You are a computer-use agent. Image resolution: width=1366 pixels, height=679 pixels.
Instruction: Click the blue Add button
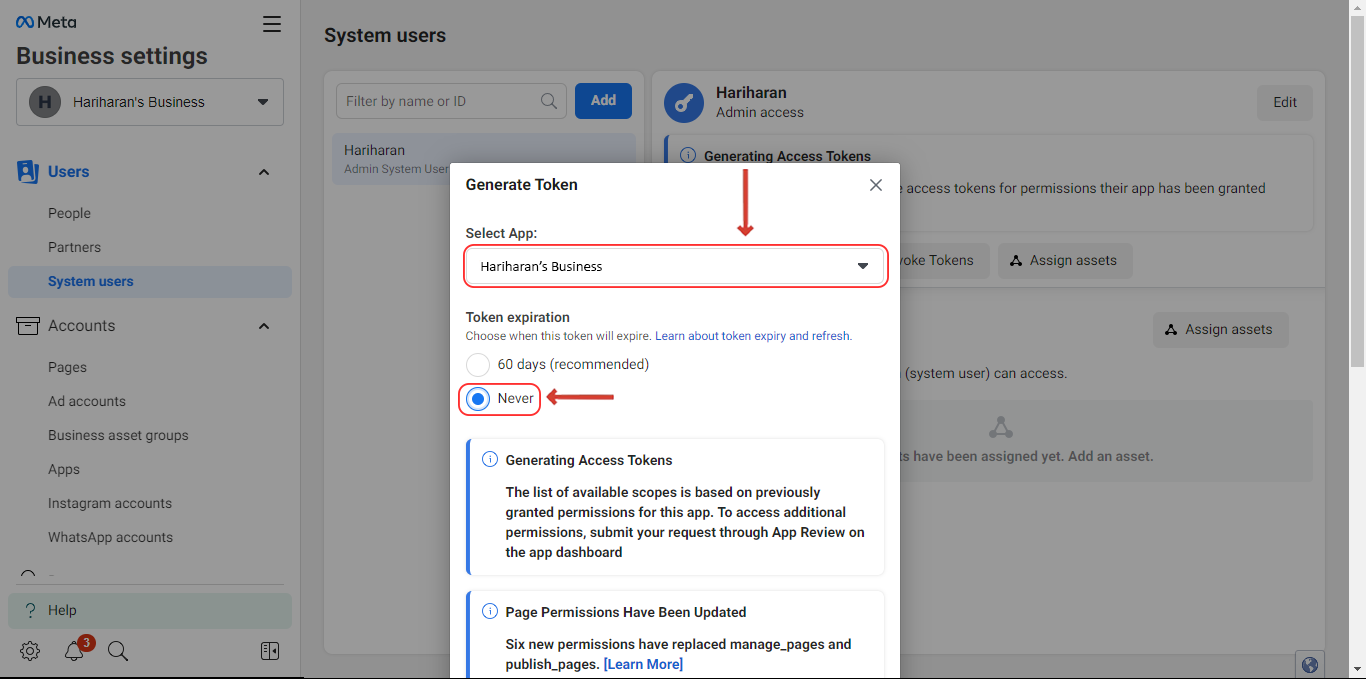603,100
